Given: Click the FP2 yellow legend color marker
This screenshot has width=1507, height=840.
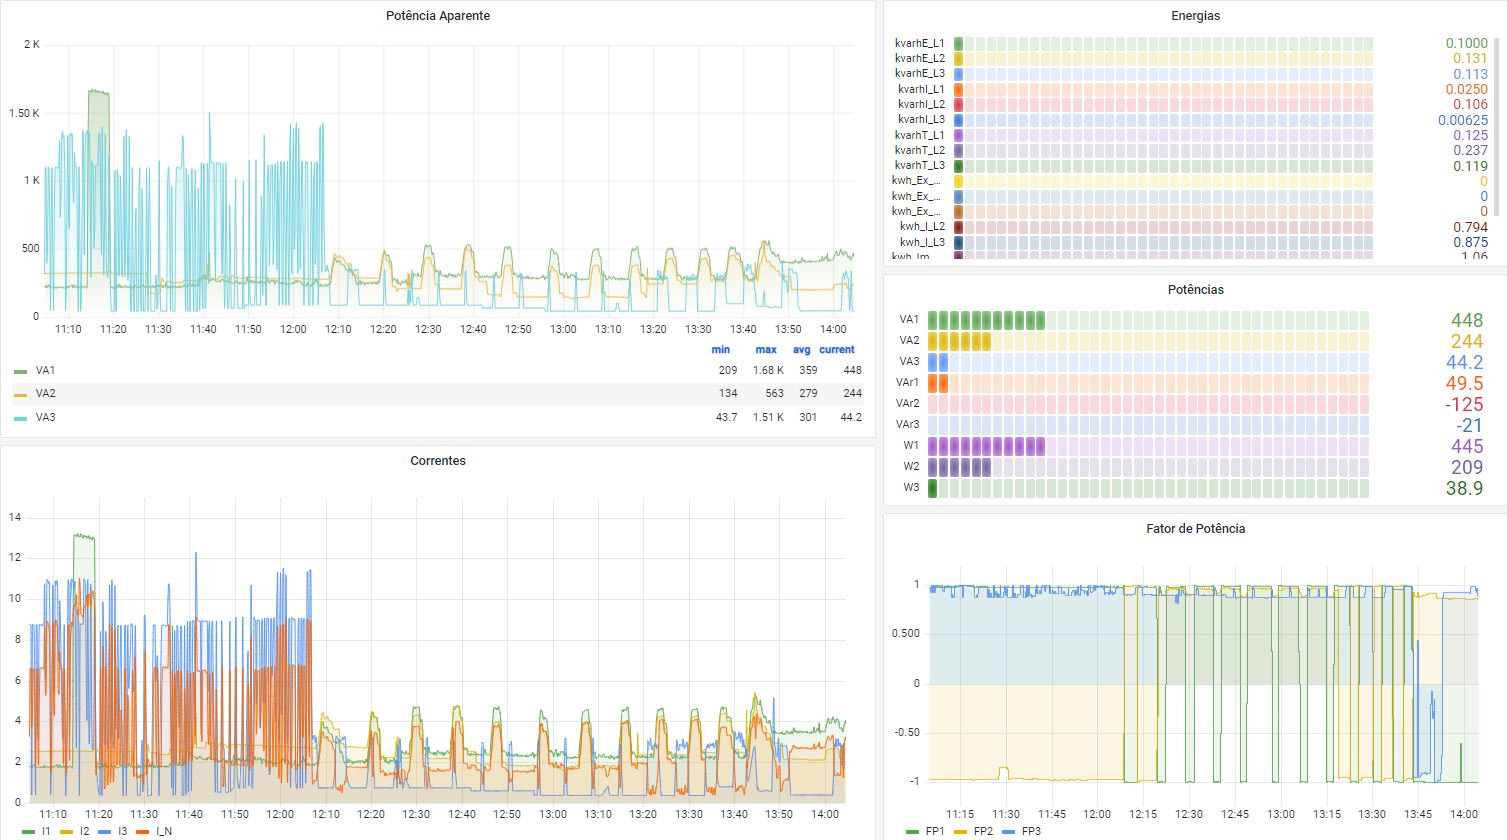Looking at the screenshot, I should coord(960,831).
